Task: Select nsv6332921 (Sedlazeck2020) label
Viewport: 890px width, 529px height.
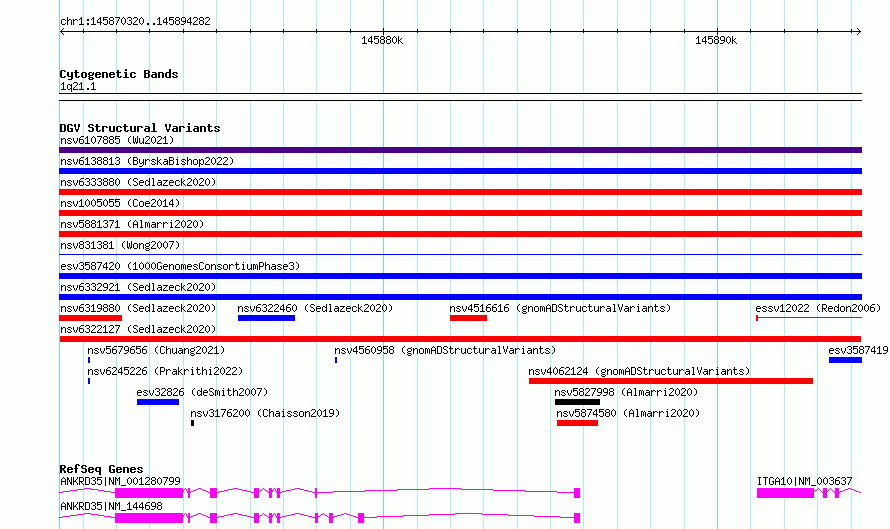Action: click(138, 287)
